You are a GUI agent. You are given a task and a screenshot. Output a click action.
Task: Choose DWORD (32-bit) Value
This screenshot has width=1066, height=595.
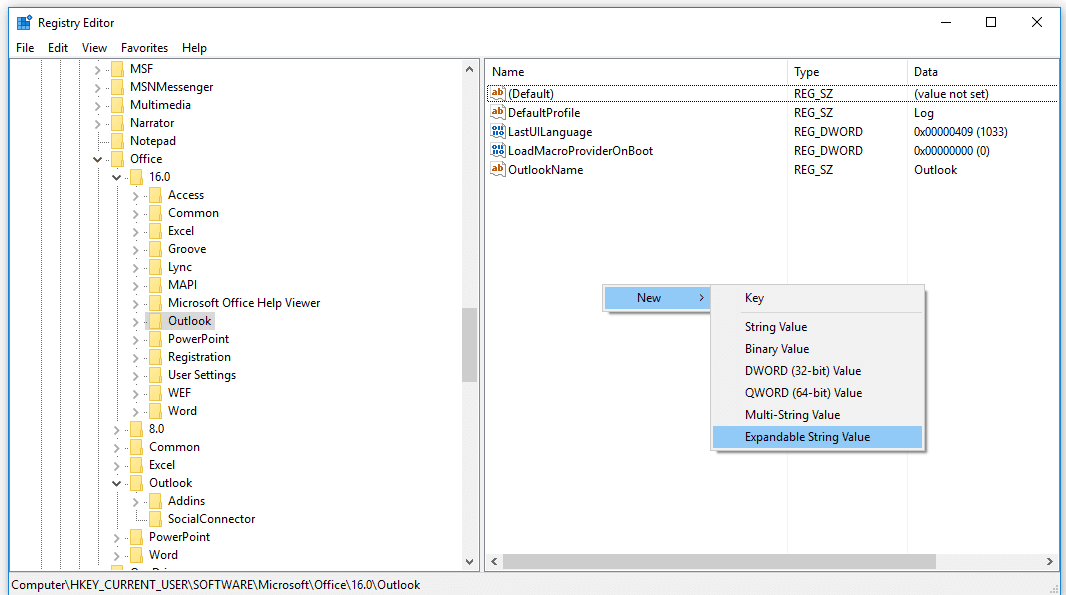pyautogui.click(x=817, y=371)
